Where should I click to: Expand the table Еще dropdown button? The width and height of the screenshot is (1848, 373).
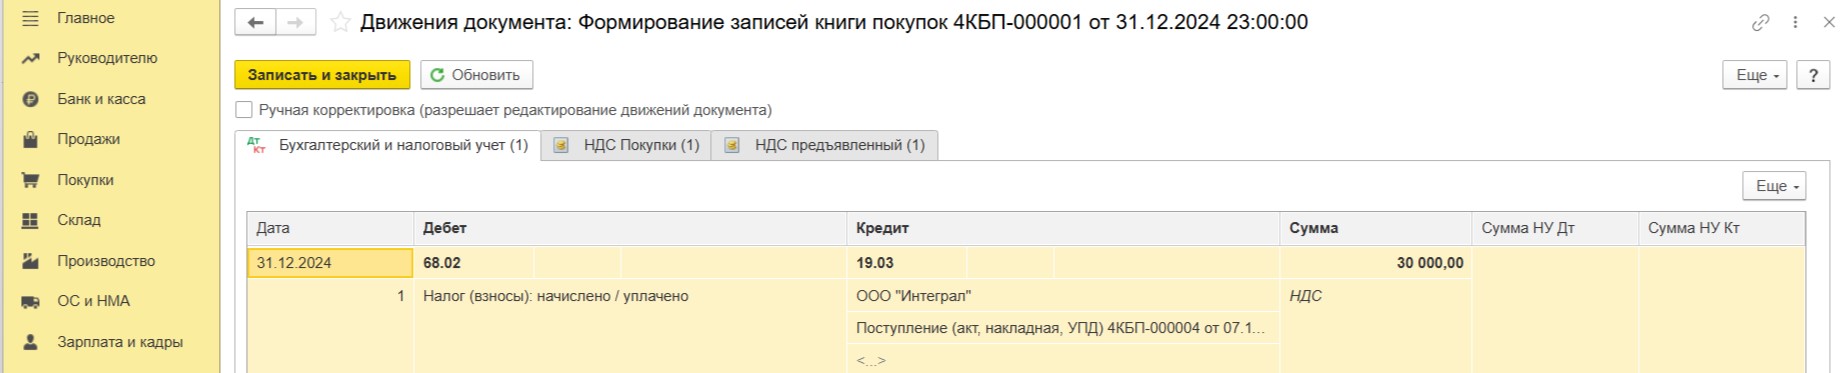coord(1774,186)
